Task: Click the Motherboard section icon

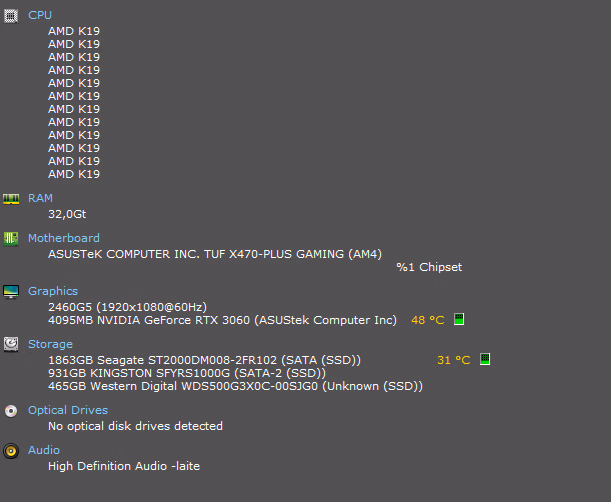Action: point(11,239)
